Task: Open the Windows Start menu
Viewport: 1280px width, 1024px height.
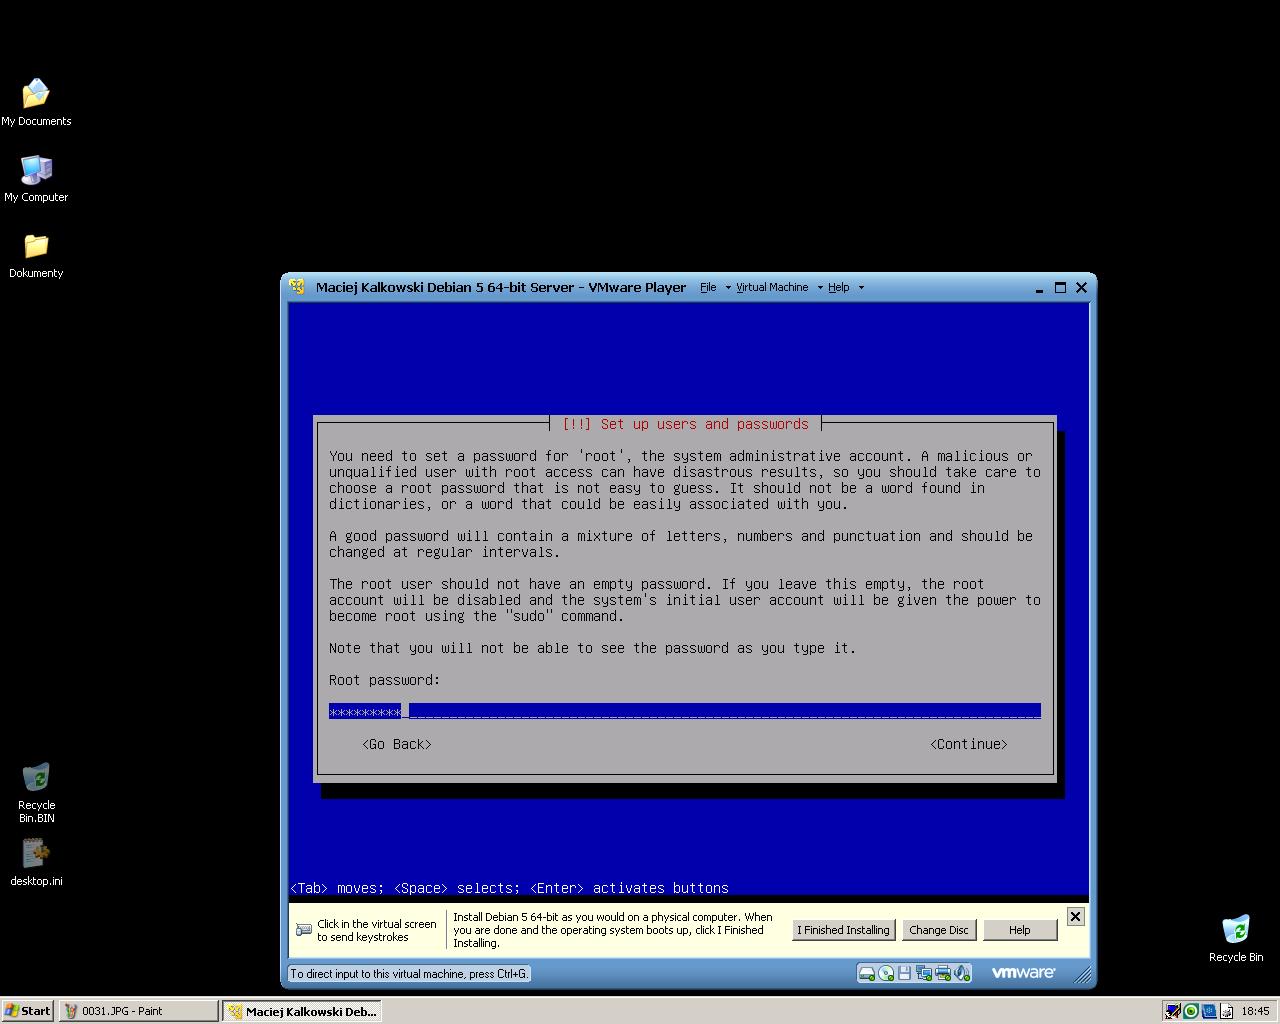Action: pyautogui.click(x=28, y=1011)
